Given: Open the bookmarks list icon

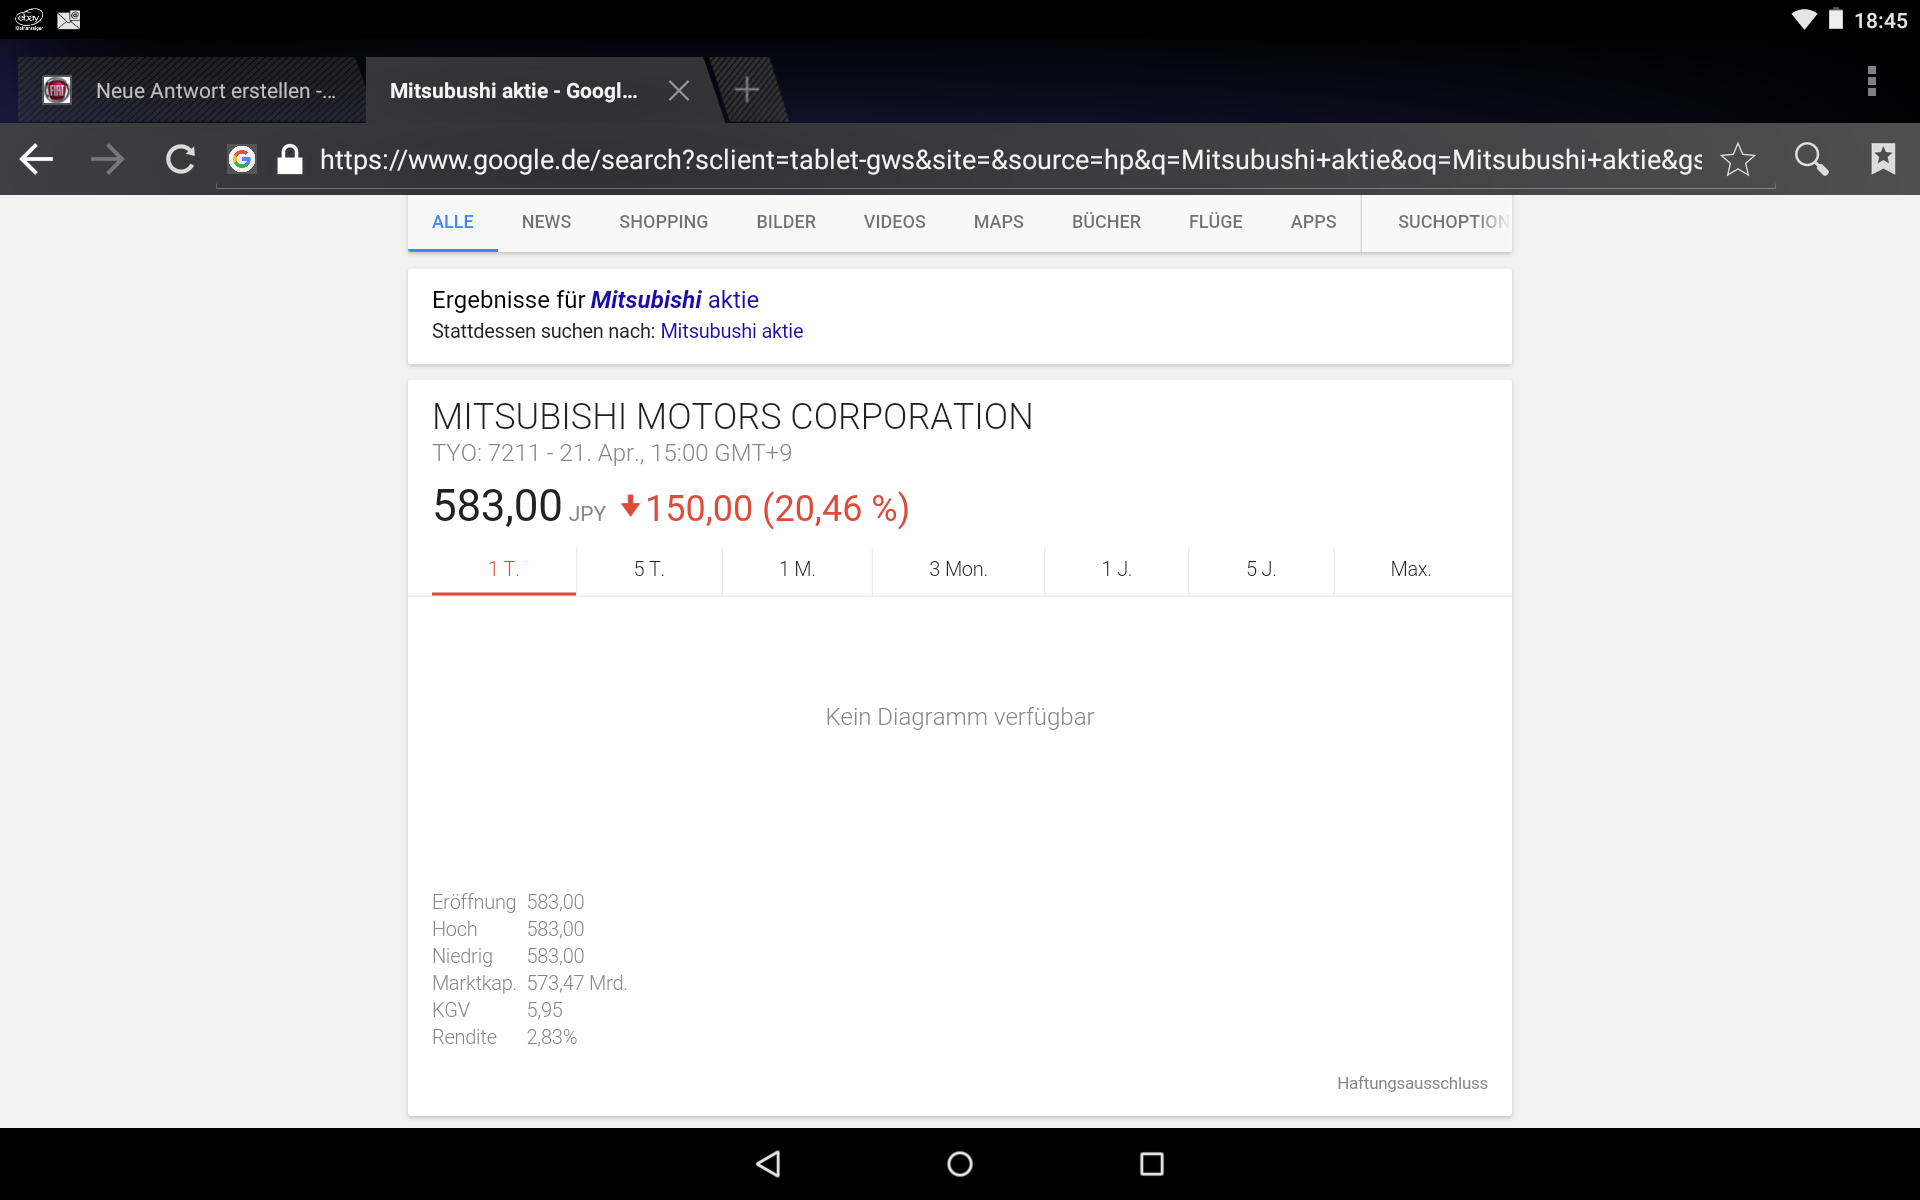Looking at the screenshot, I should coord(1883,159).
